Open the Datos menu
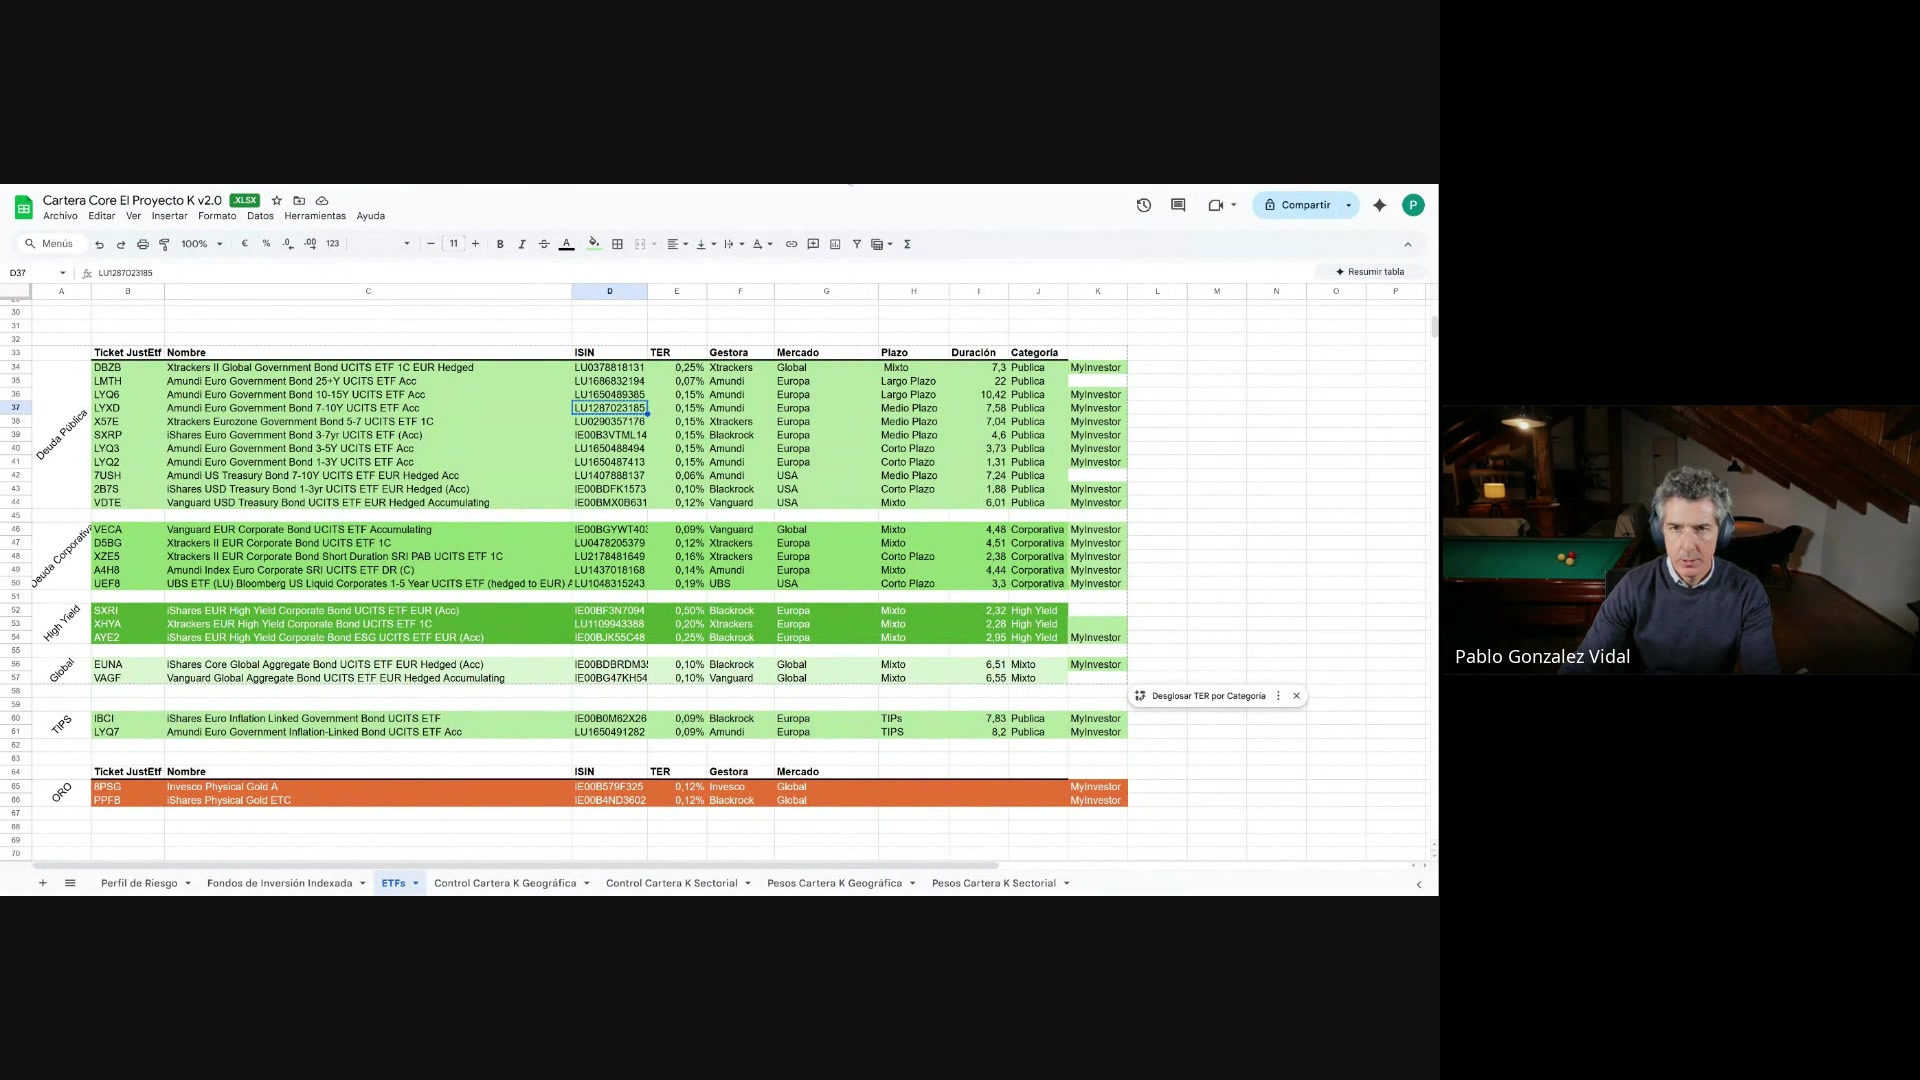 [260, 216]
